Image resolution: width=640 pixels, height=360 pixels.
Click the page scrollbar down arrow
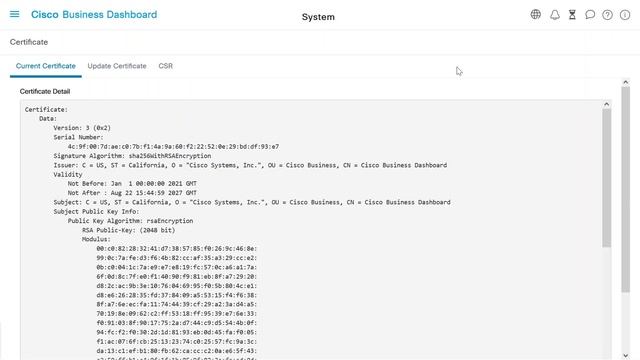coord(625,356)
